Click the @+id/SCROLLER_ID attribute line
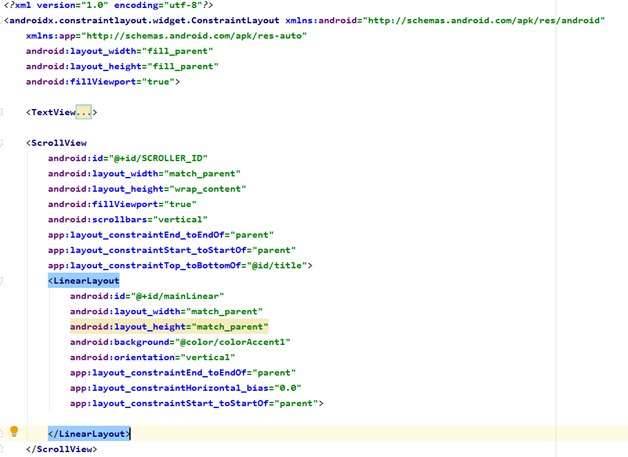 click(128, 158)
